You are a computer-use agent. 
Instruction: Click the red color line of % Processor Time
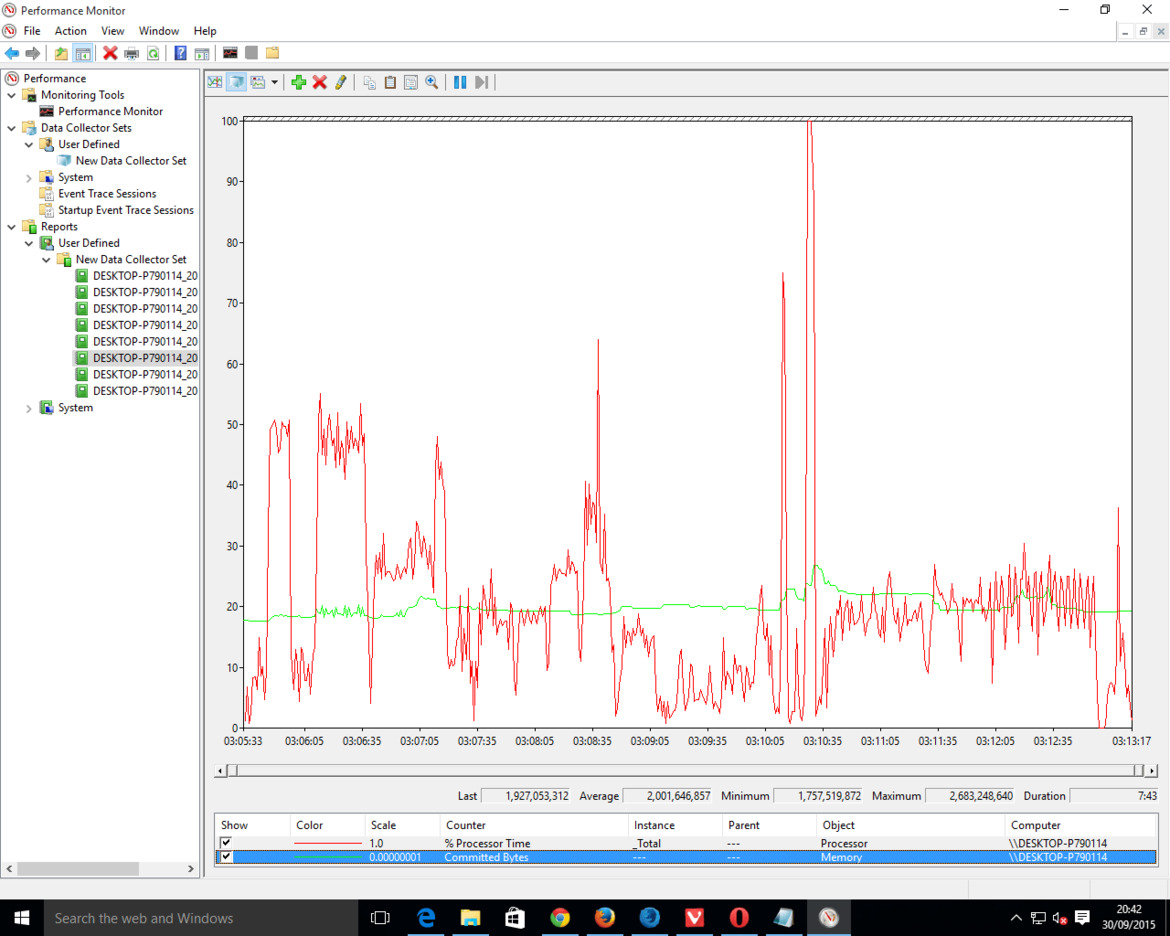tap(328, 843)
